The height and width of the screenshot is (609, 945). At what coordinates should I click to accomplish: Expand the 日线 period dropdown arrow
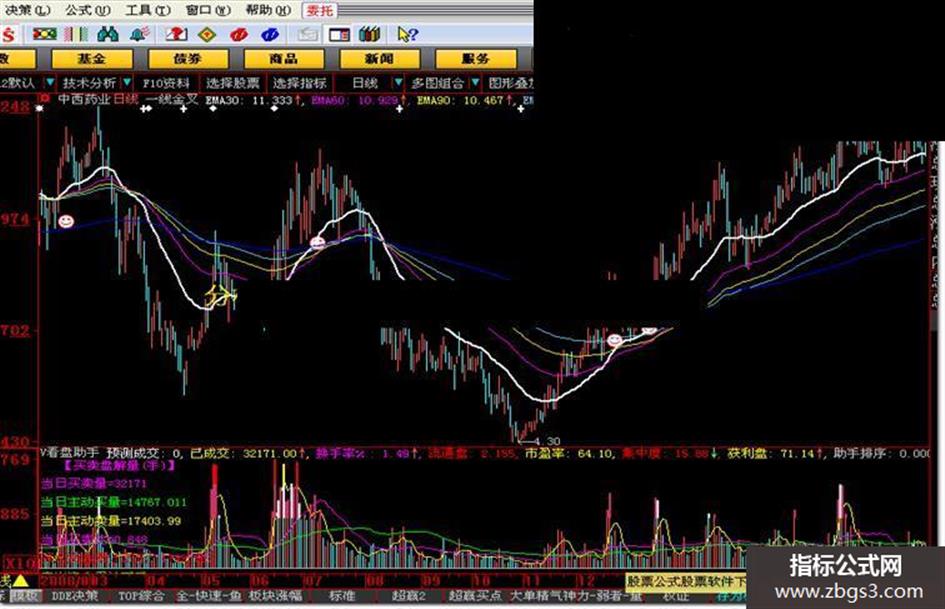(398, 82)
